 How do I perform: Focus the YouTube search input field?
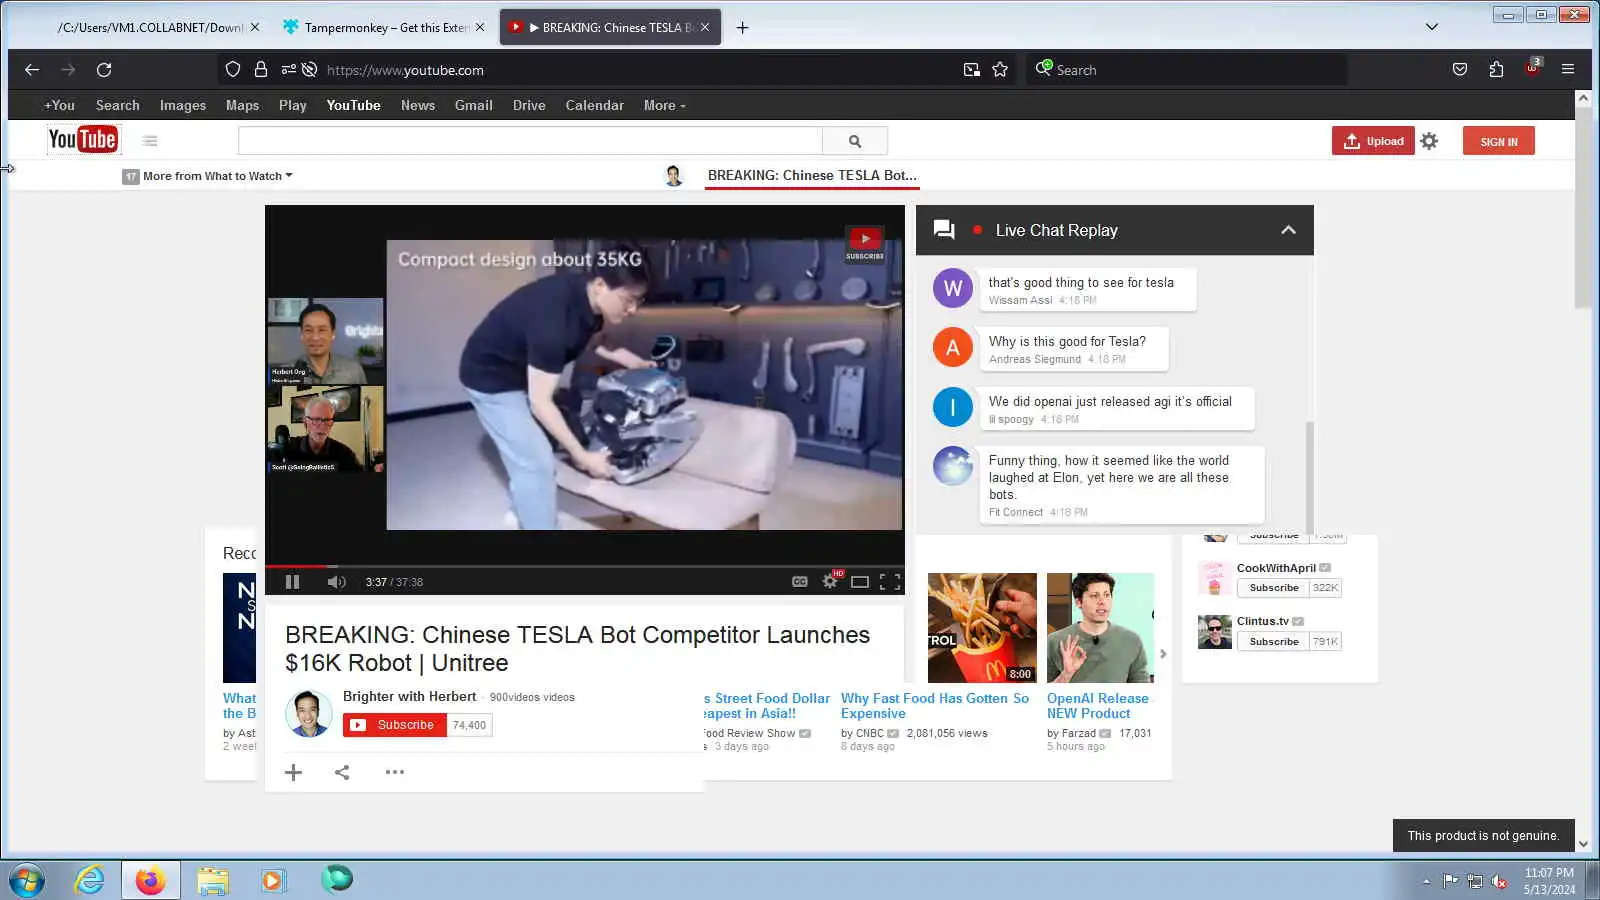(530, 141)
